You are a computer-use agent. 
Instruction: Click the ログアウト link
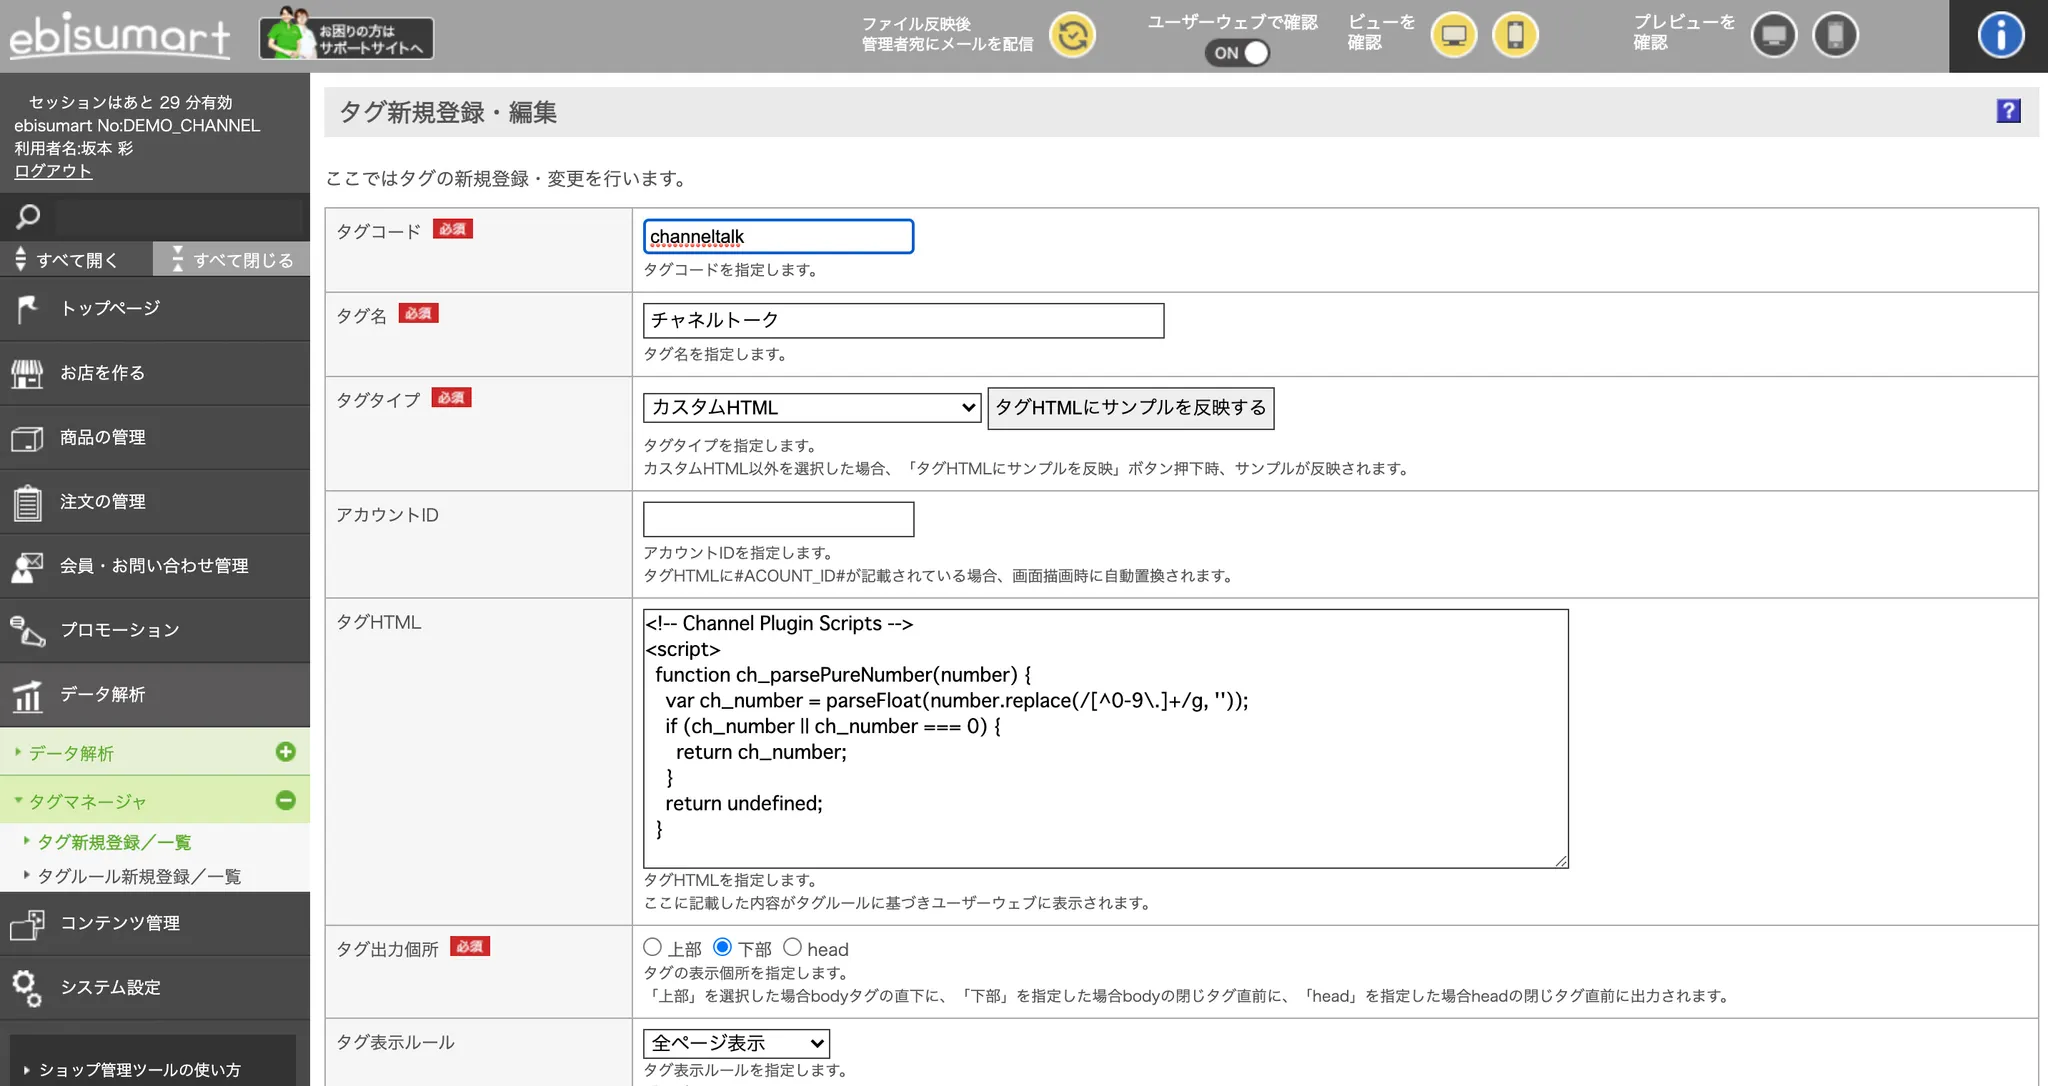pos(53,171)
